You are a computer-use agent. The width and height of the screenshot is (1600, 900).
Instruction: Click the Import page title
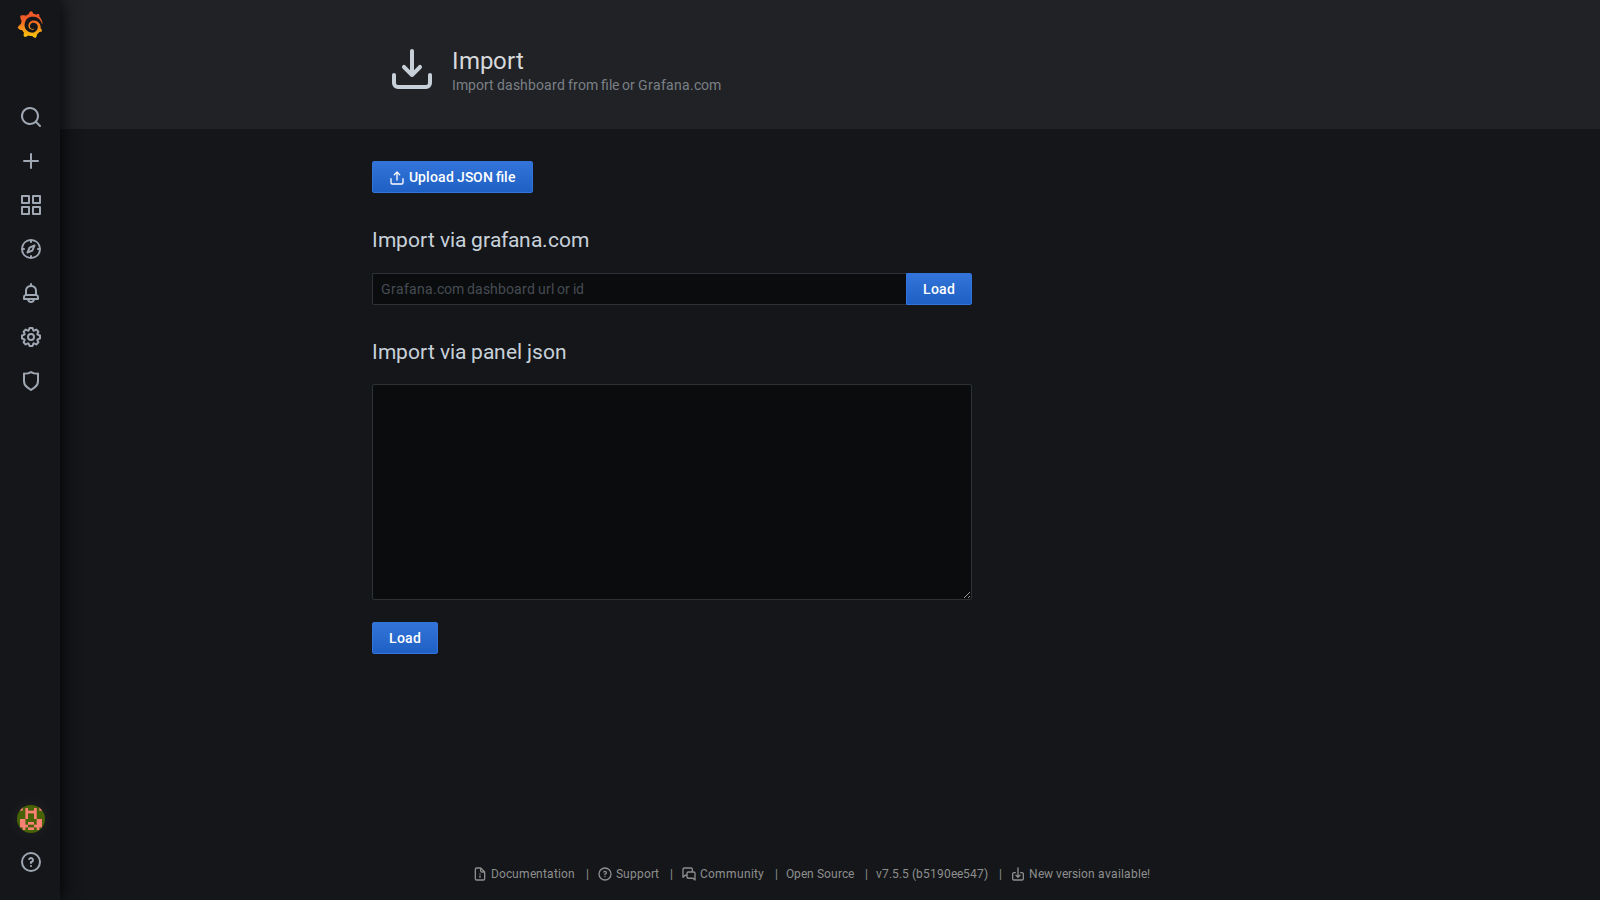[487, 61]
